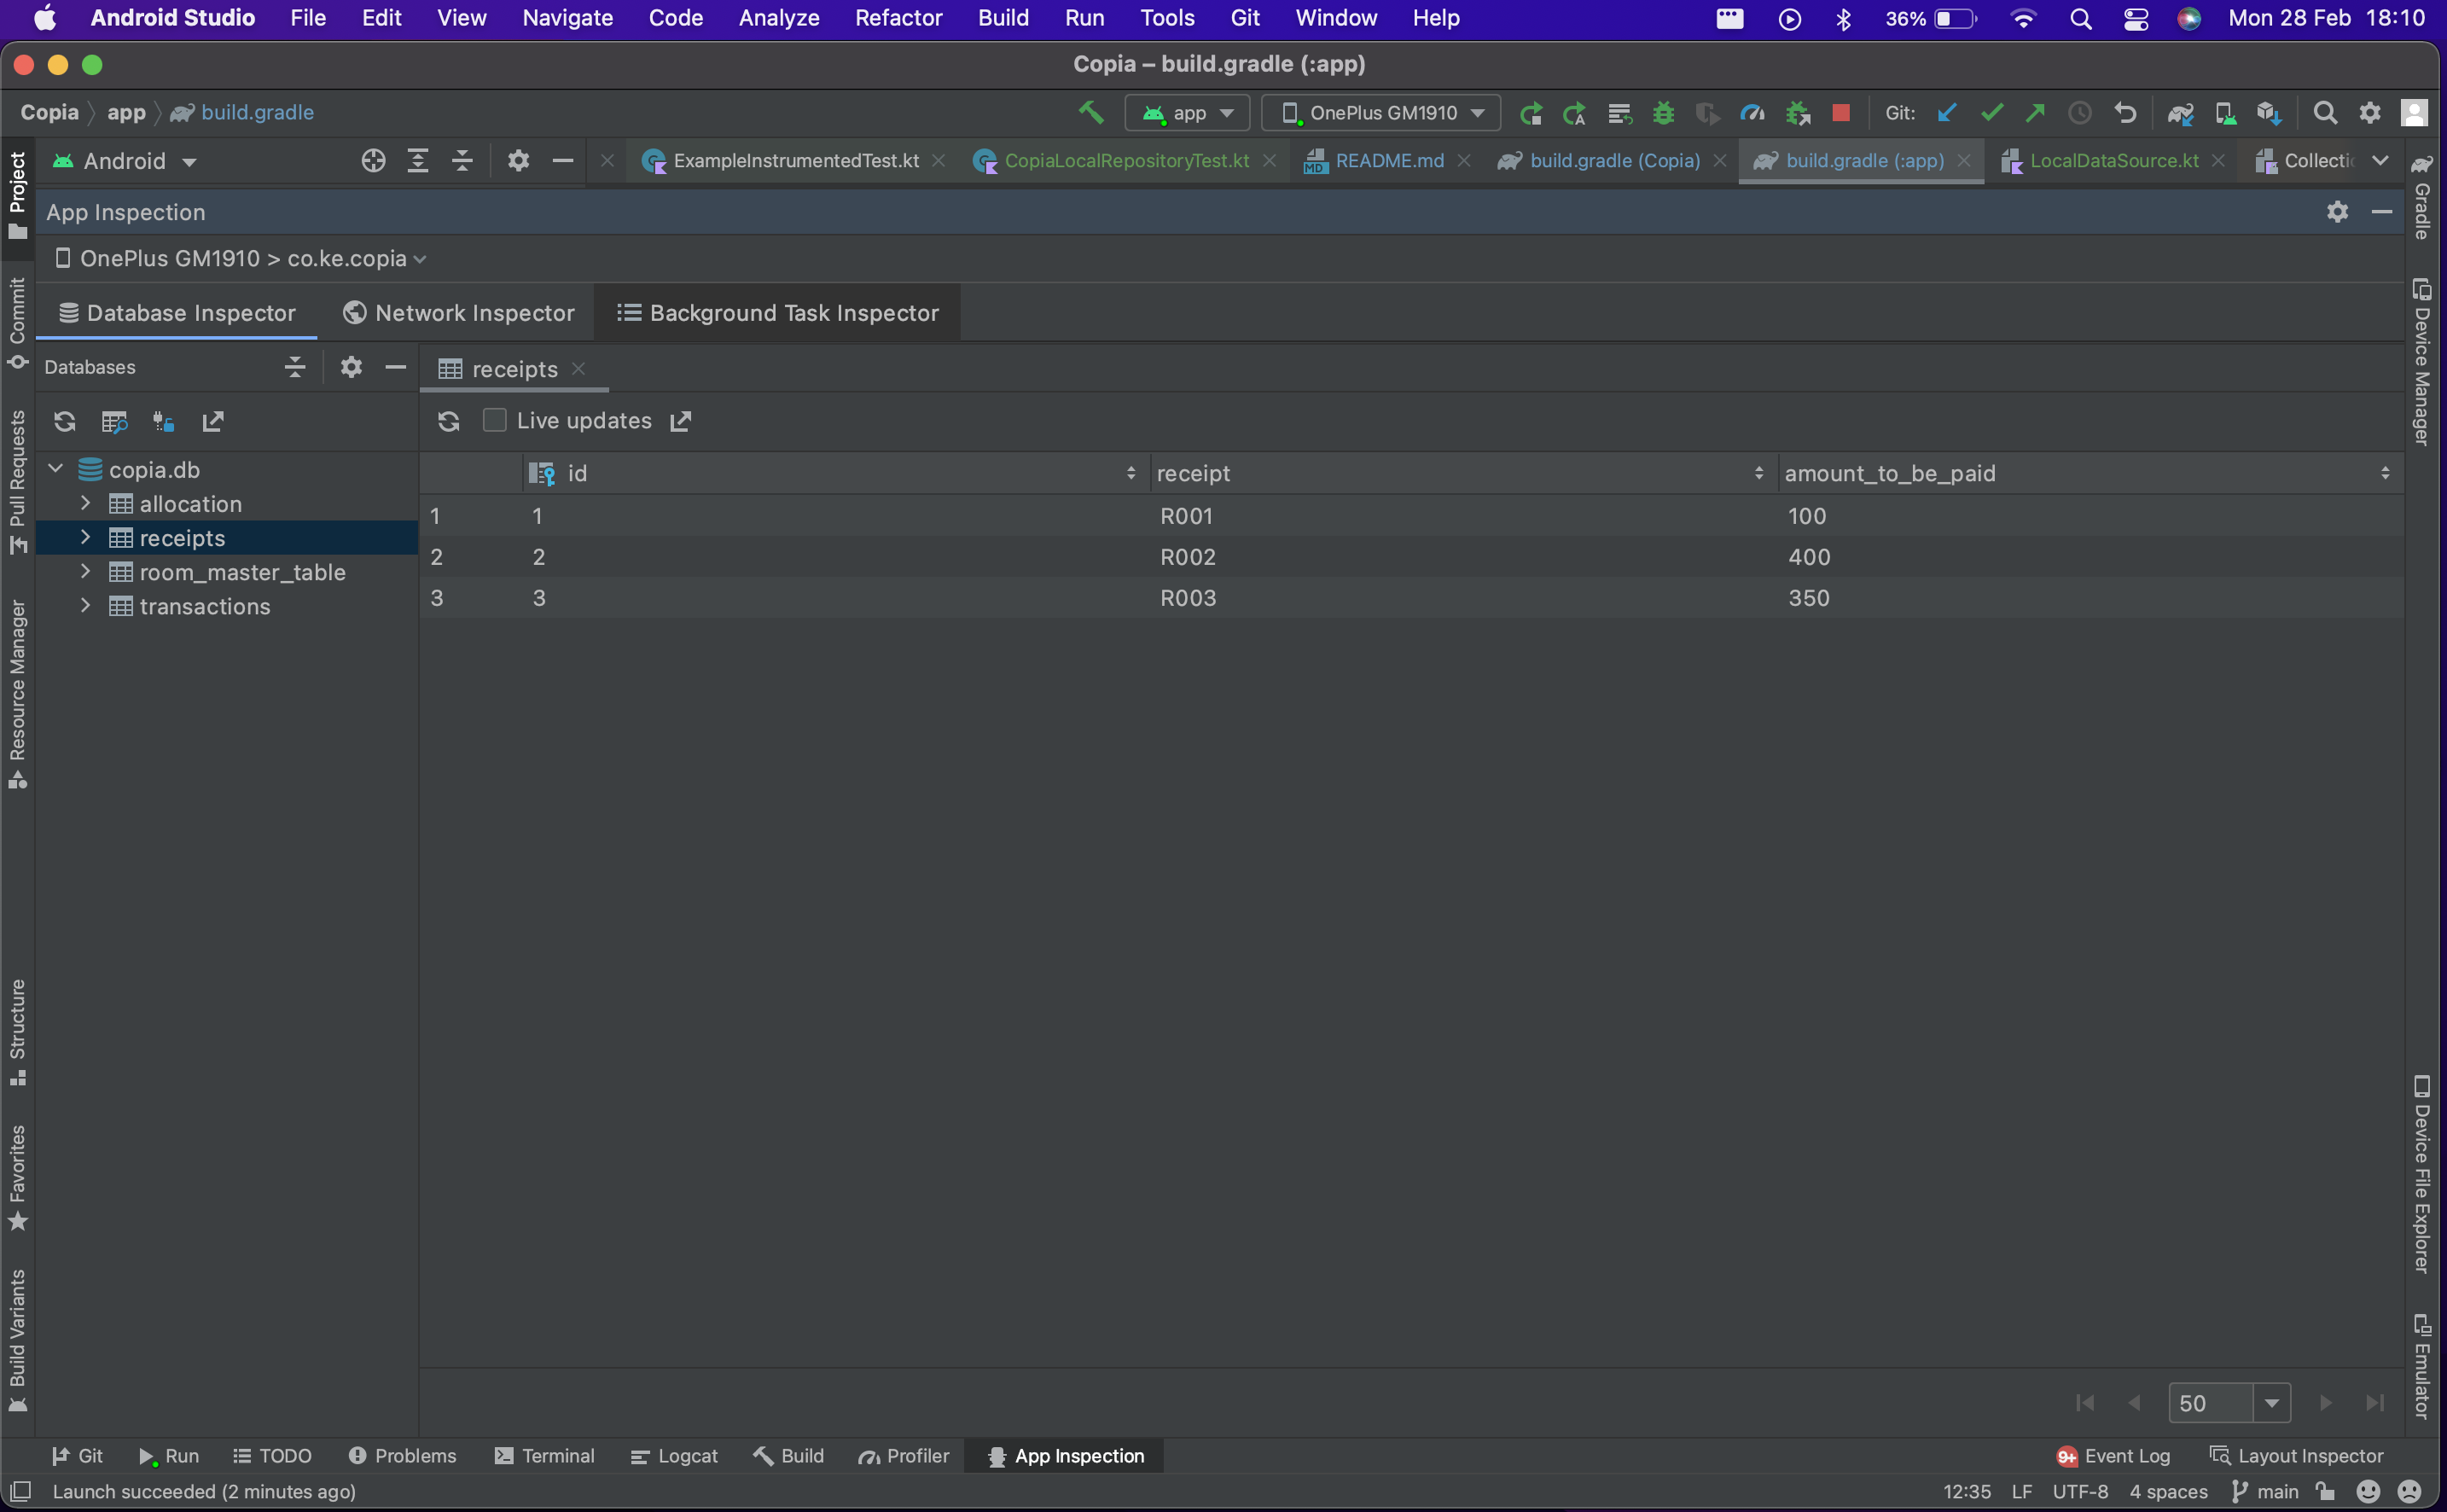Enable the Live updates checkbox
The width and height of the screenshot is (2447, 1512).
tap(495, 421)
